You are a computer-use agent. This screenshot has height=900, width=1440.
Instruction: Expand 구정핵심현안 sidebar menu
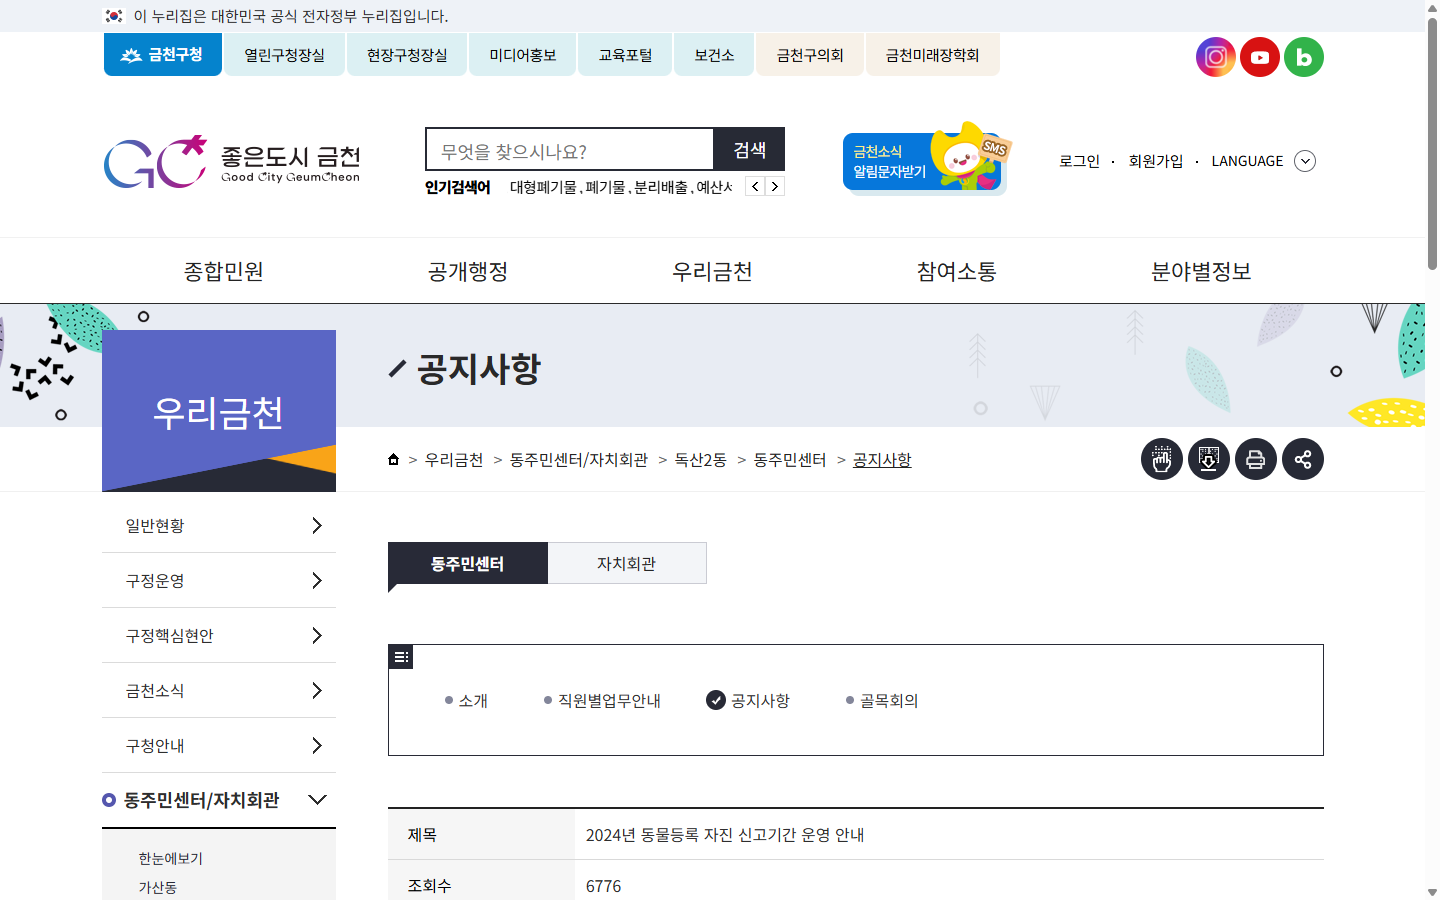pyautogui.click(x=219, y=635)
